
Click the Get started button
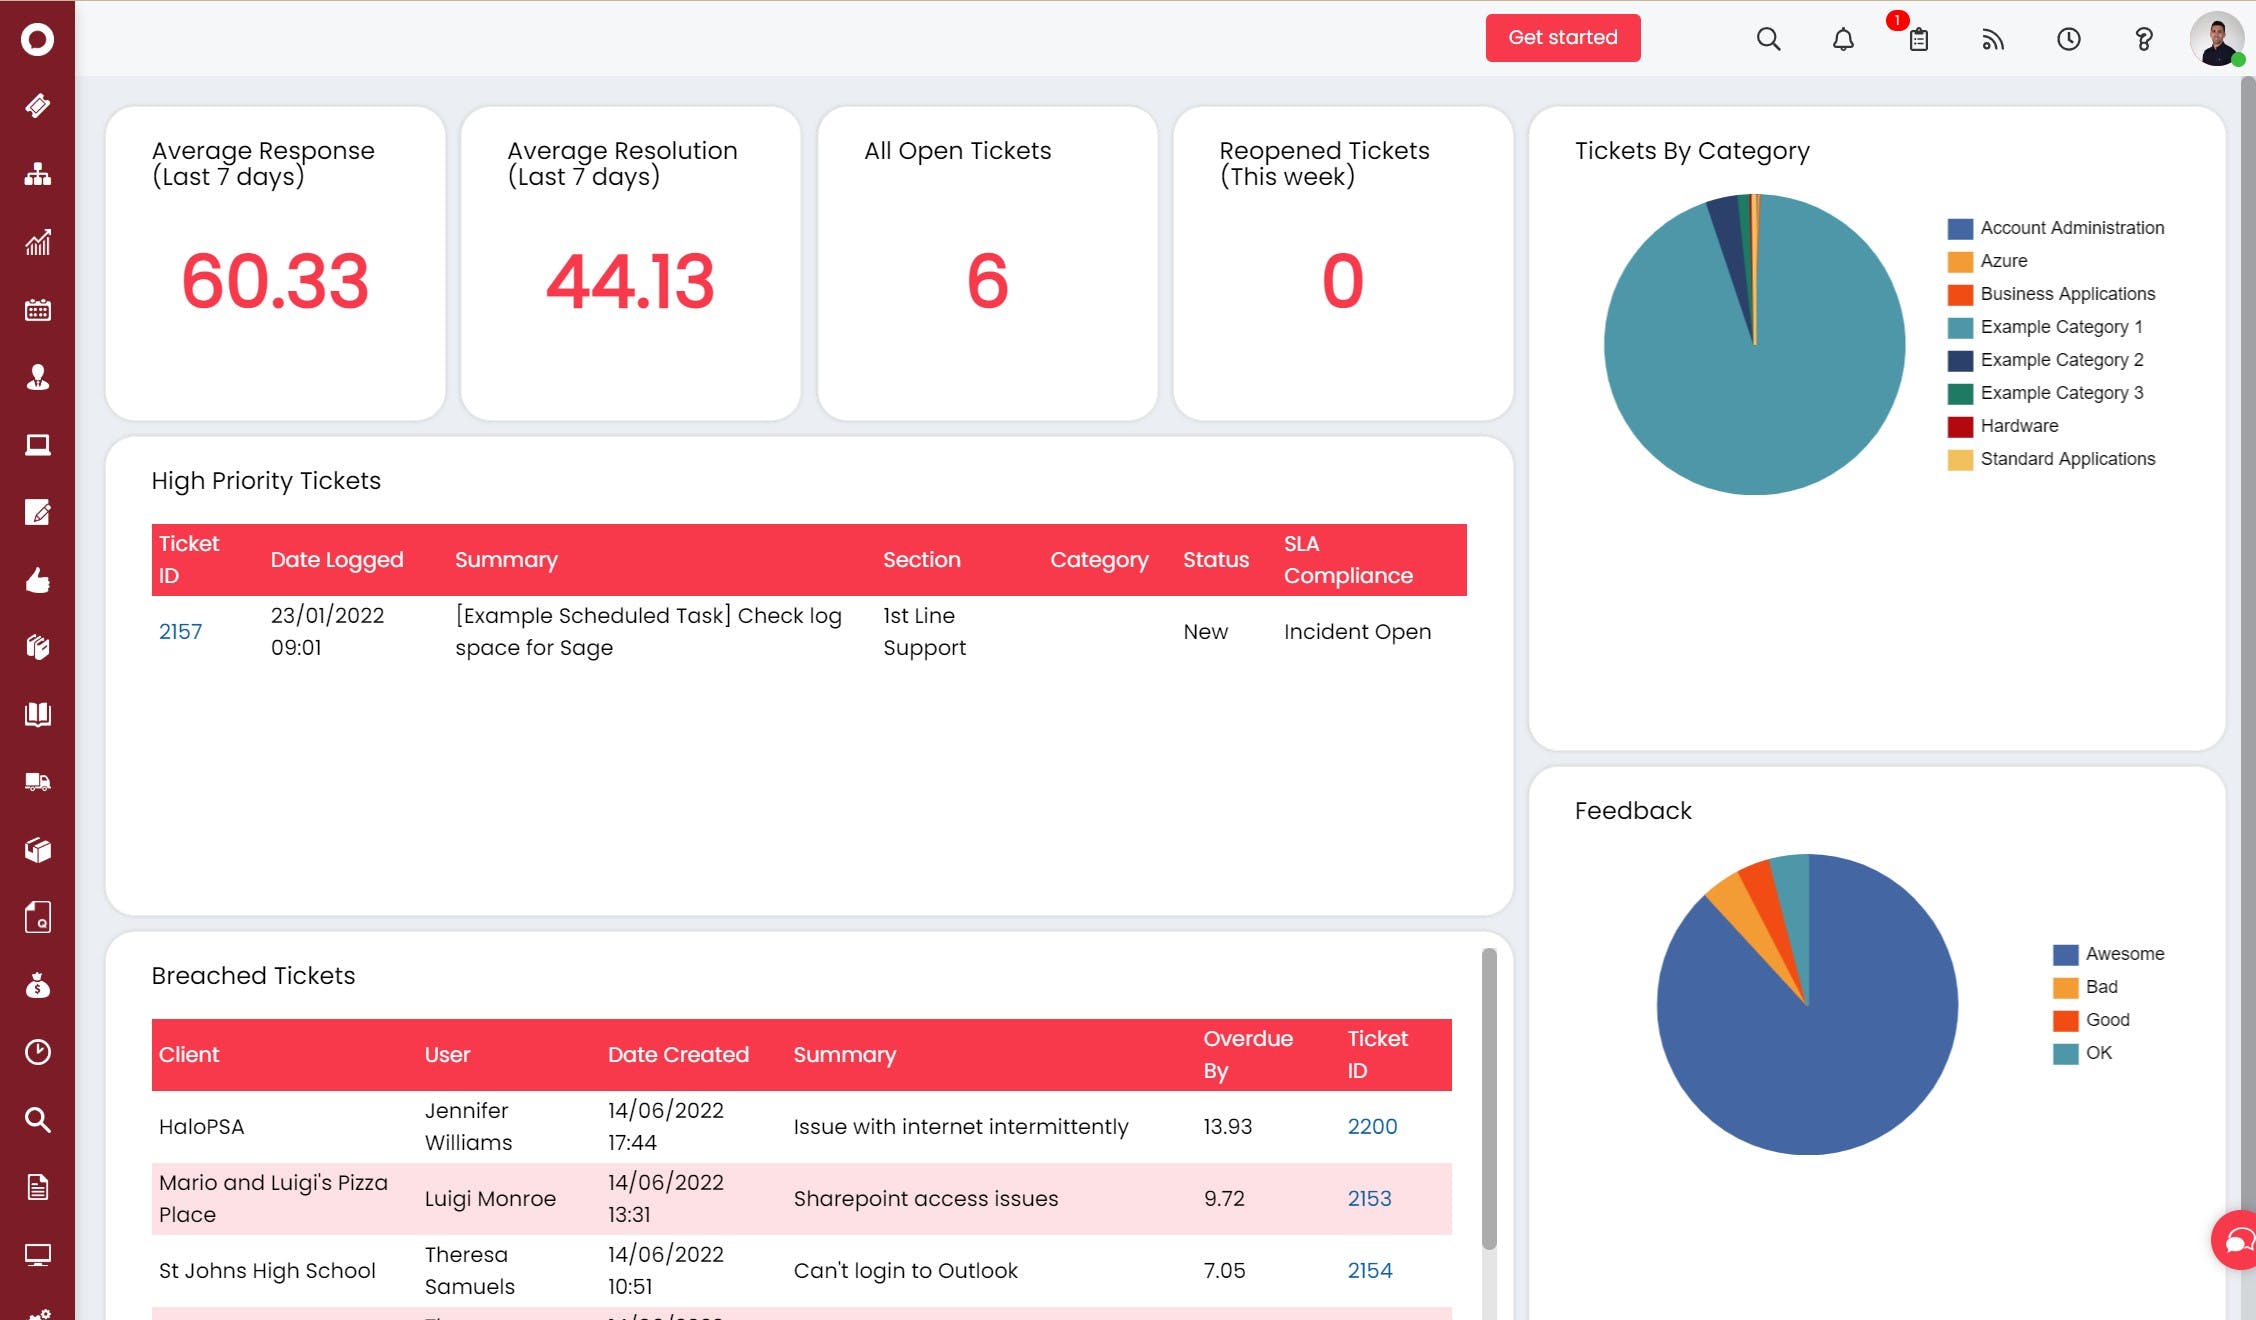[x=1562, y=38]
